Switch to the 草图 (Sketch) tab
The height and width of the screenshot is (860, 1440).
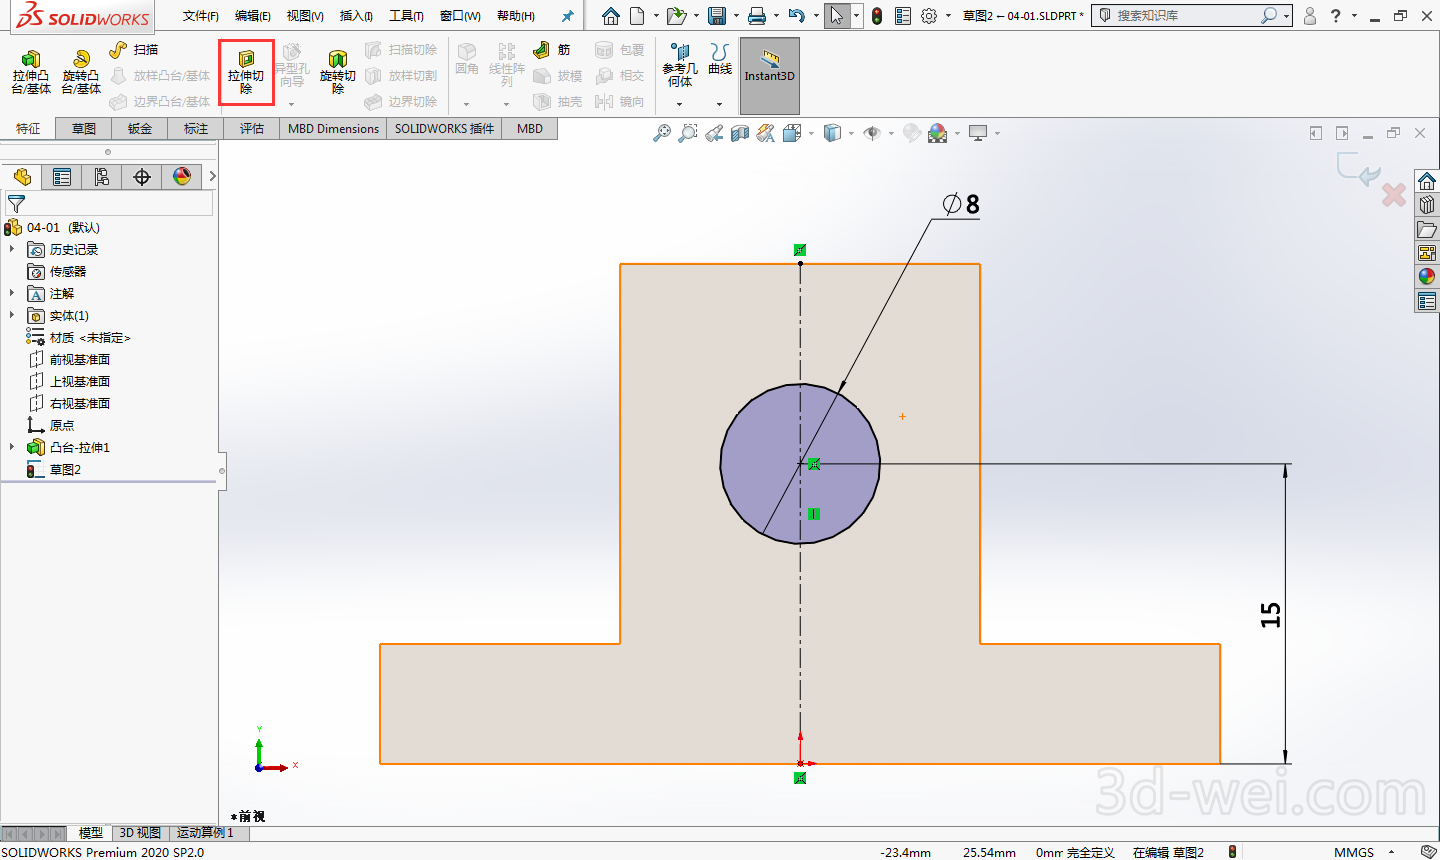tap(84, 129)
